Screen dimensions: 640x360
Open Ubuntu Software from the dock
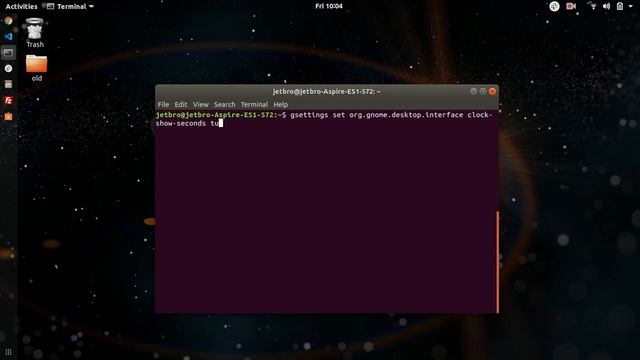coord(8,116)
